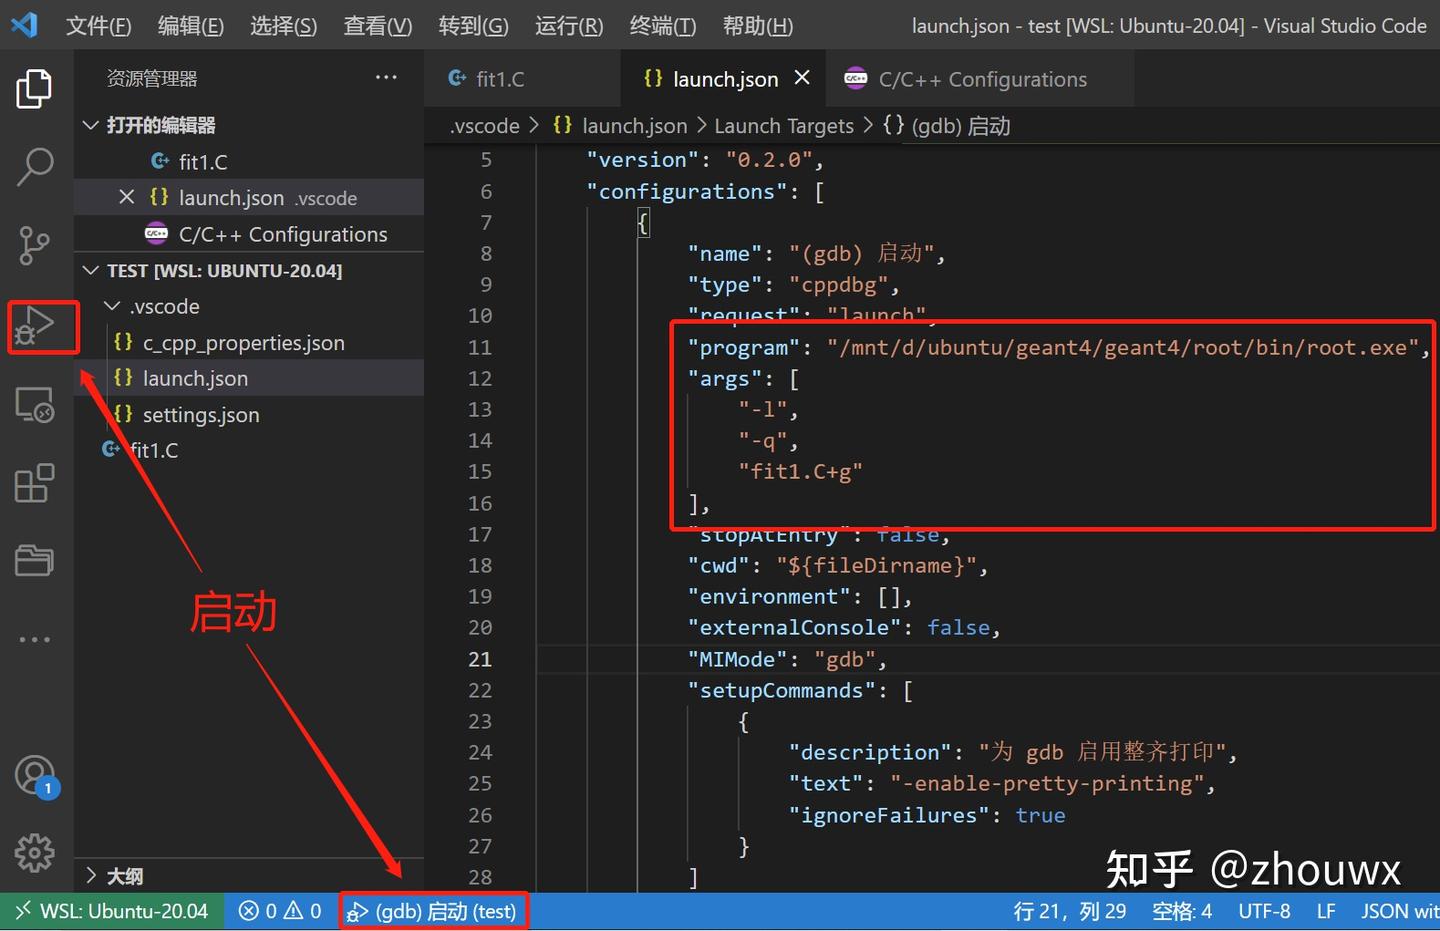This screenshot has height=931, width=1440.
Task: Click the 行 21, 列 29 indicator
Action: coord(1071,910)
